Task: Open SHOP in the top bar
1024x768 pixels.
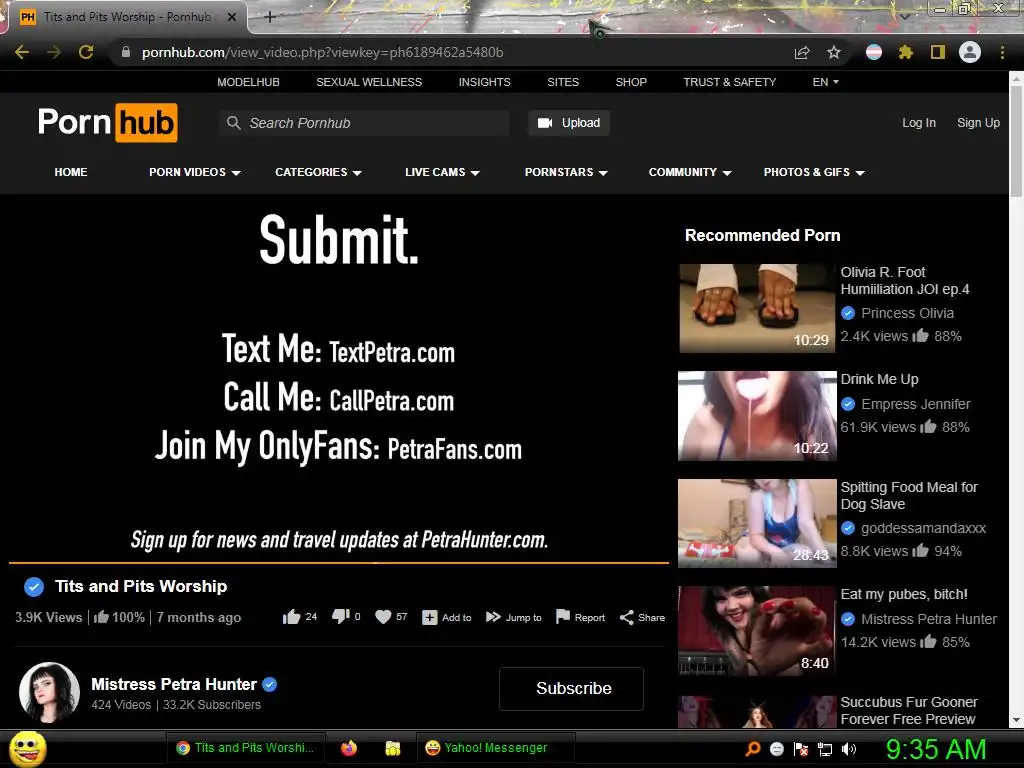Action: (631, 82)
